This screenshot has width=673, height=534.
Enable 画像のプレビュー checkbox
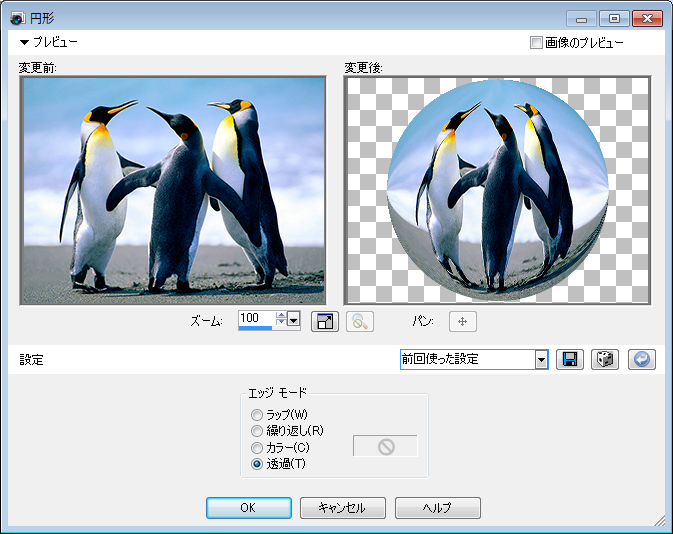pos(536,42)
